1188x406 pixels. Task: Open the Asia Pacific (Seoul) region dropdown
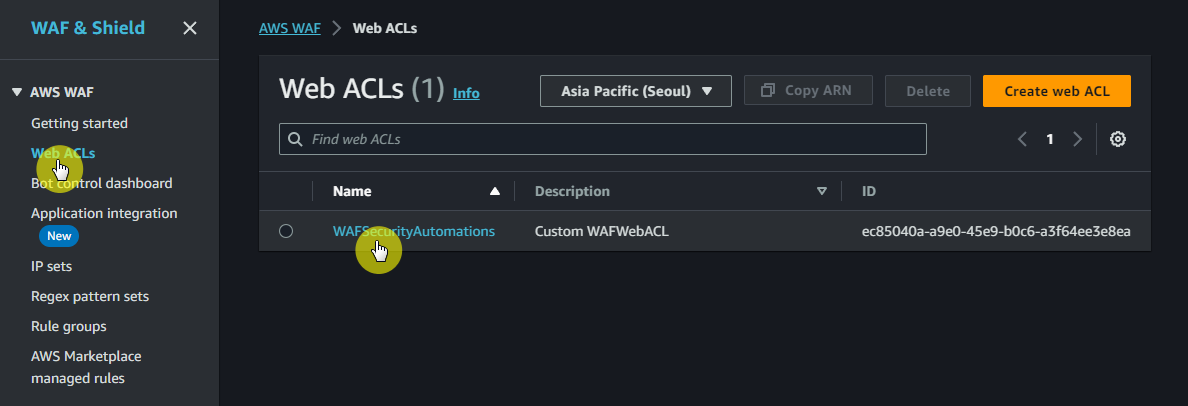(636, 91)
